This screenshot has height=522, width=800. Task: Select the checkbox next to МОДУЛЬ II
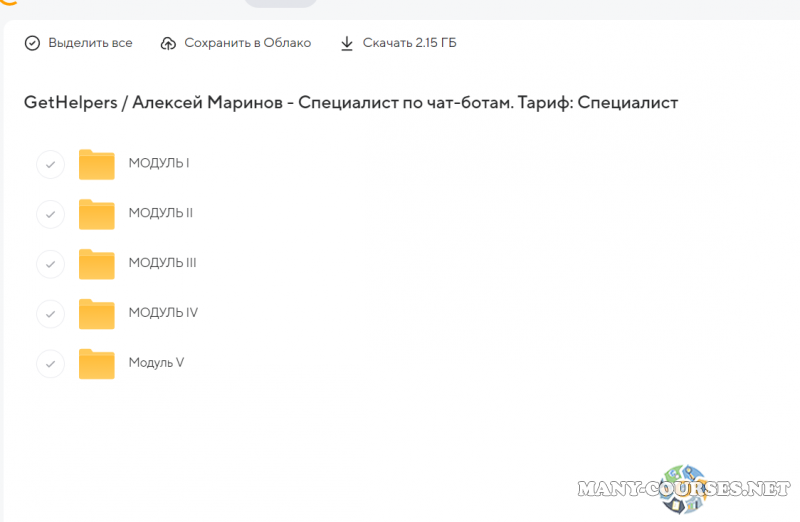(50, 214)
